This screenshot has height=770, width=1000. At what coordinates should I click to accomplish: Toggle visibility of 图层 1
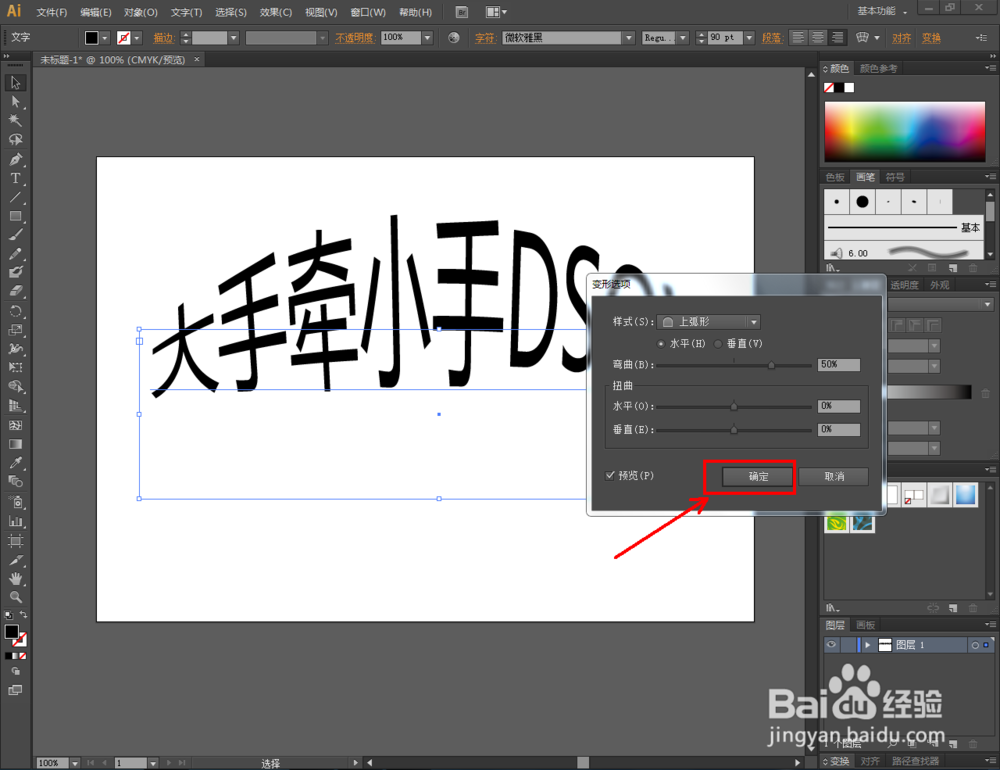pyautogui.click(x=832, y=645)
